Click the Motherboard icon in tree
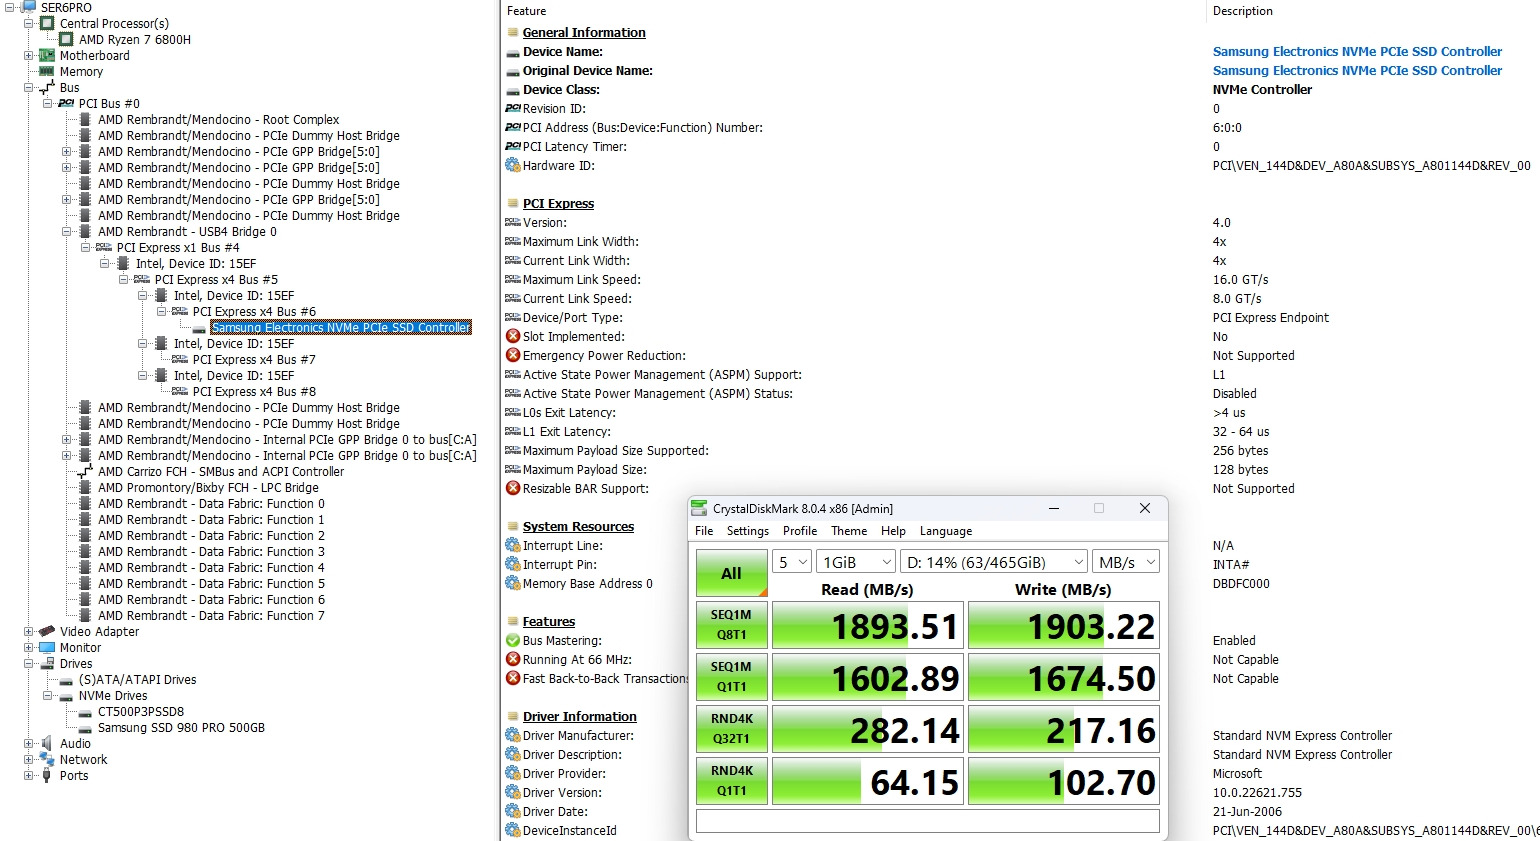 coord(47,55)
